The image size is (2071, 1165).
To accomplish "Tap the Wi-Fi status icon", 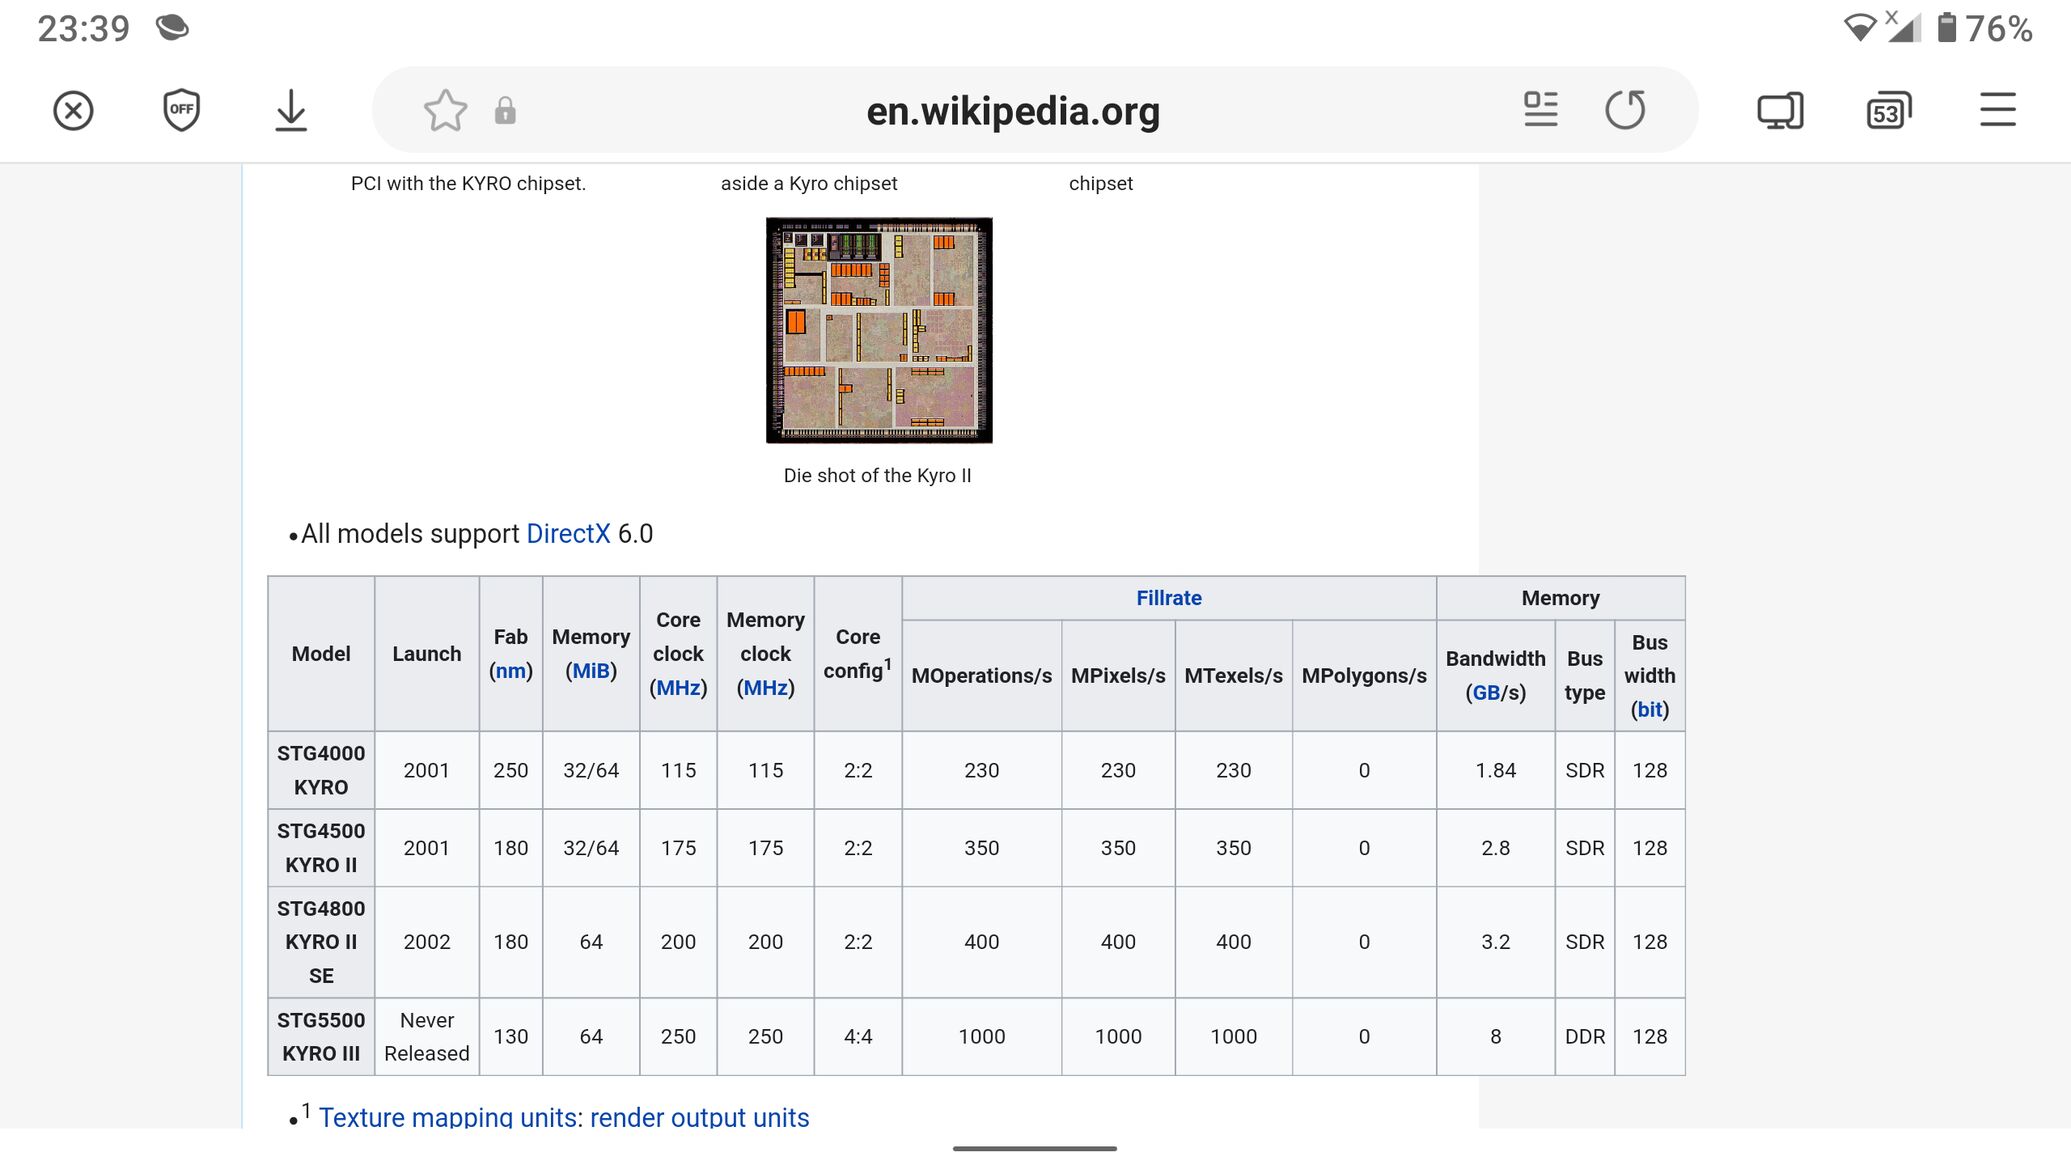I will [1860, 27].
